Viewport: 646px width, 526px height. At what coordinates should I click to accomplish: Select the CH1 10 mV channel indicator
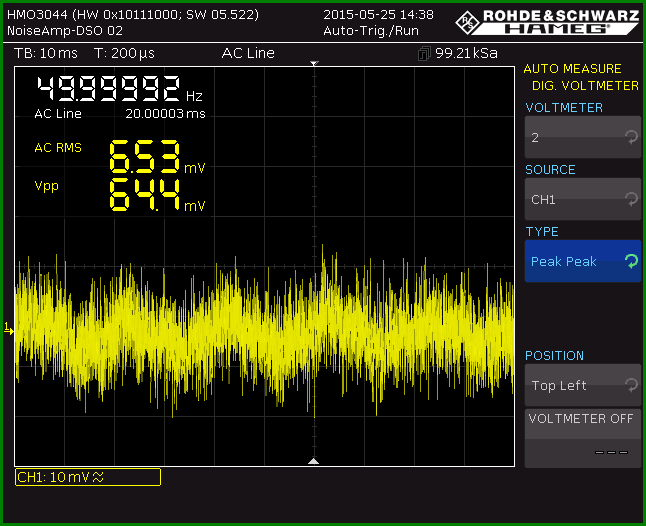pyautogui.click(x=88, y=477)
